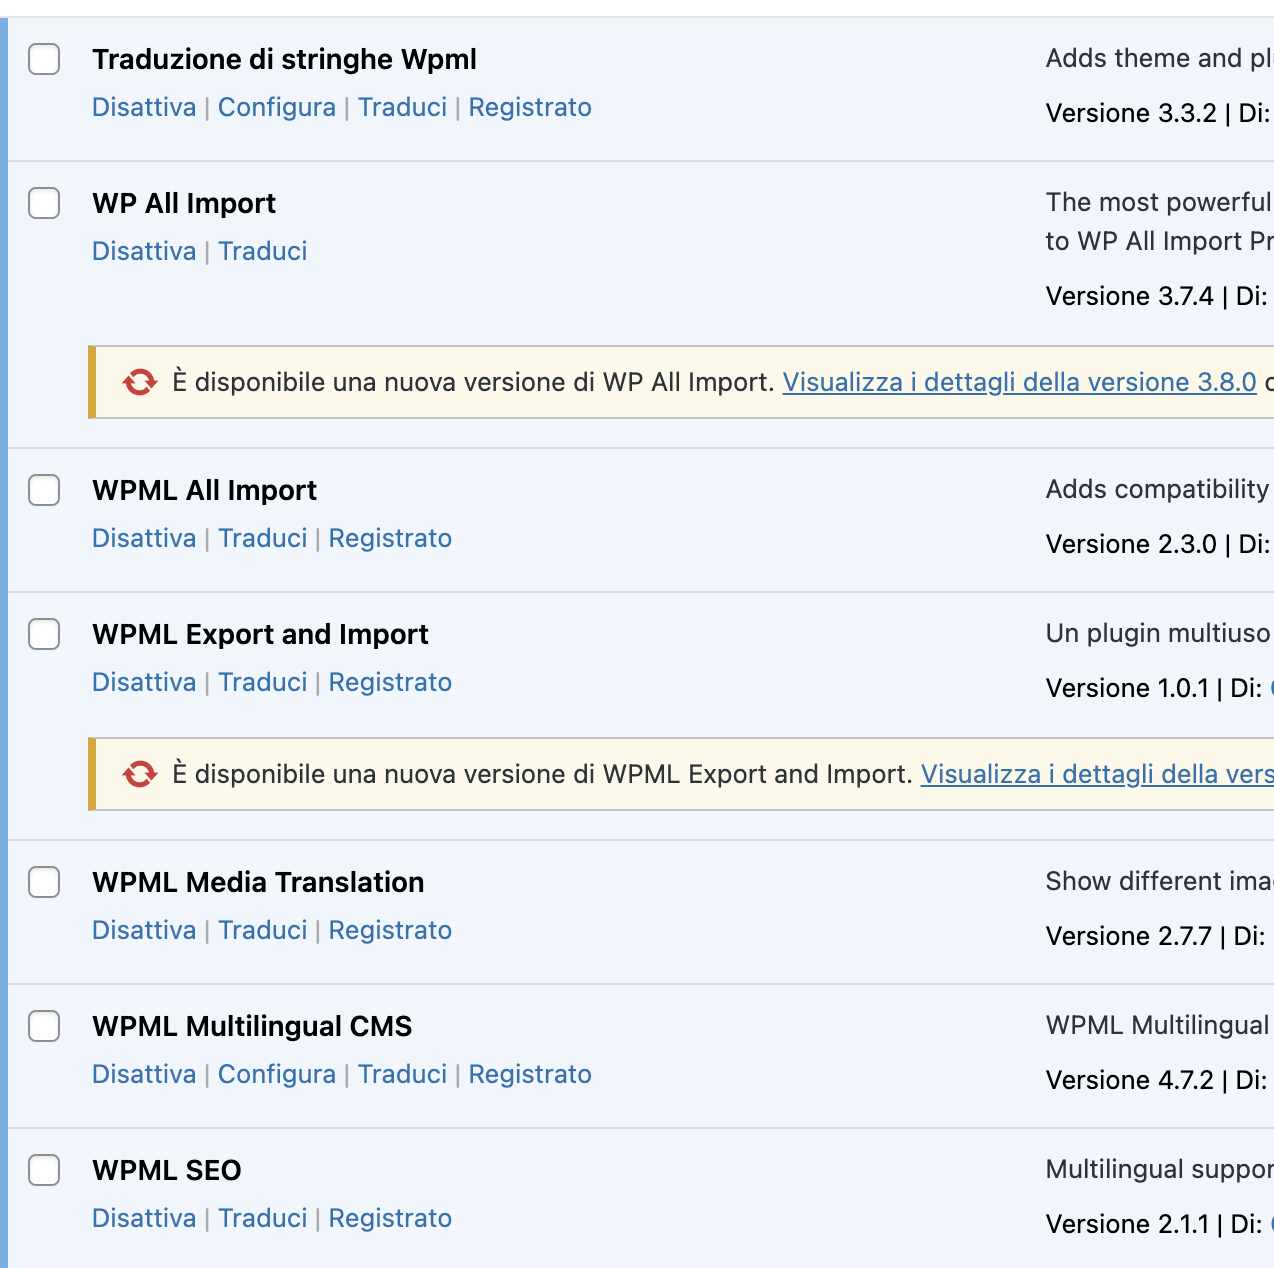Tick the Traduzione di stringhe Wpml checkbox
The width and height of the screenshot is (1274, 1268).
pyautogui.click(x=44, y=59)
